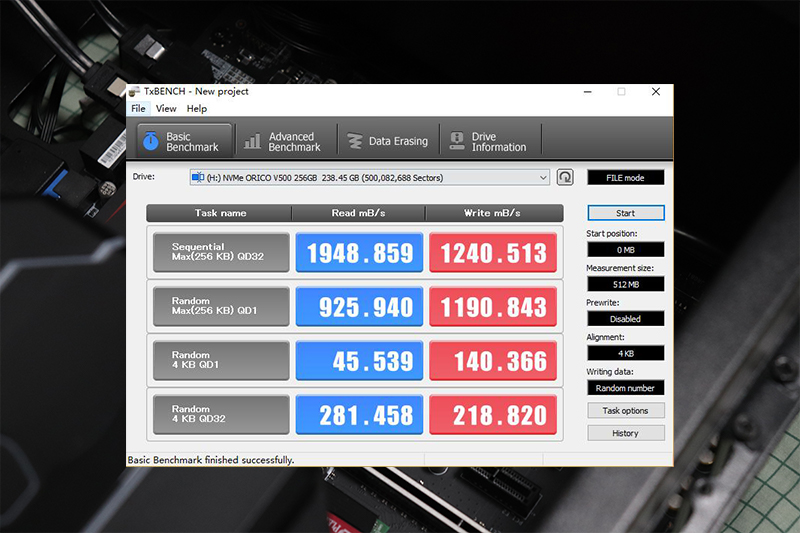Click the status text Basic Benchmark finished successfully
This screenshot has height=533, width=800.
[x=211, y=460]
